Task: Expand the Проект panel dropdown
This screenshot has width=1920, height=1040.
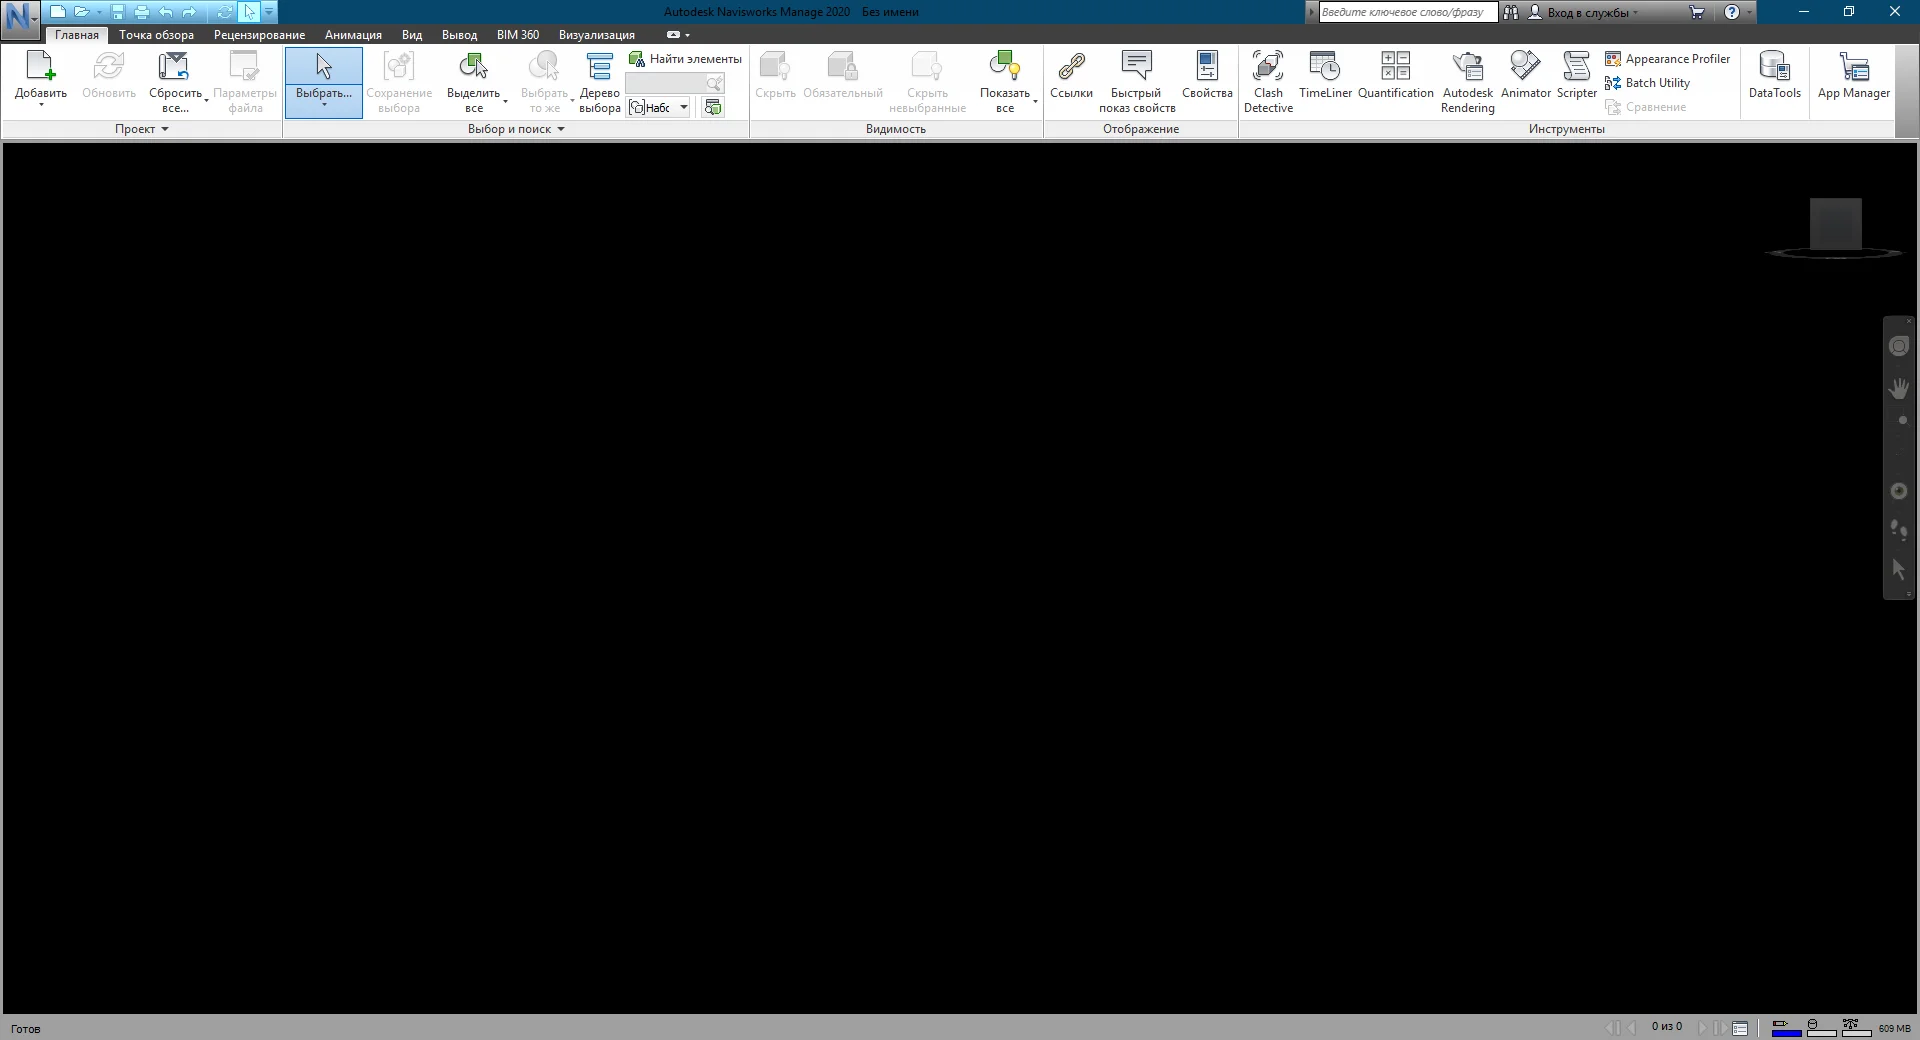Action: (142, 129)
